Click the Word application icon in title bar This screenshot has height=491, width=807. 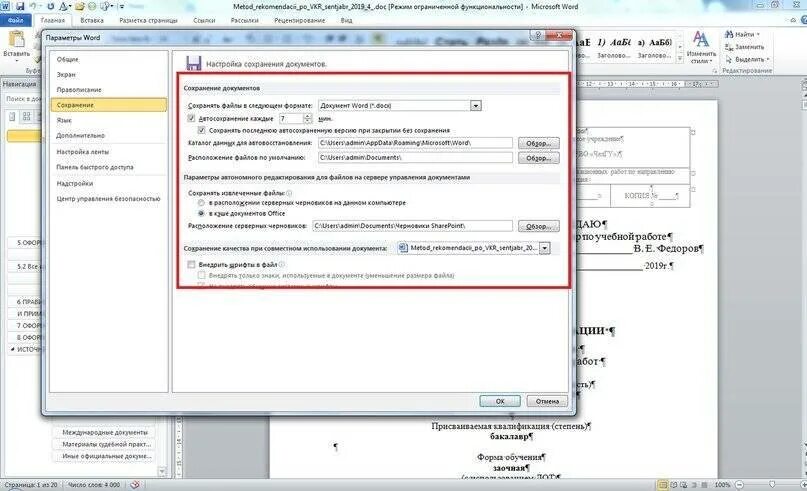(6, 7)
